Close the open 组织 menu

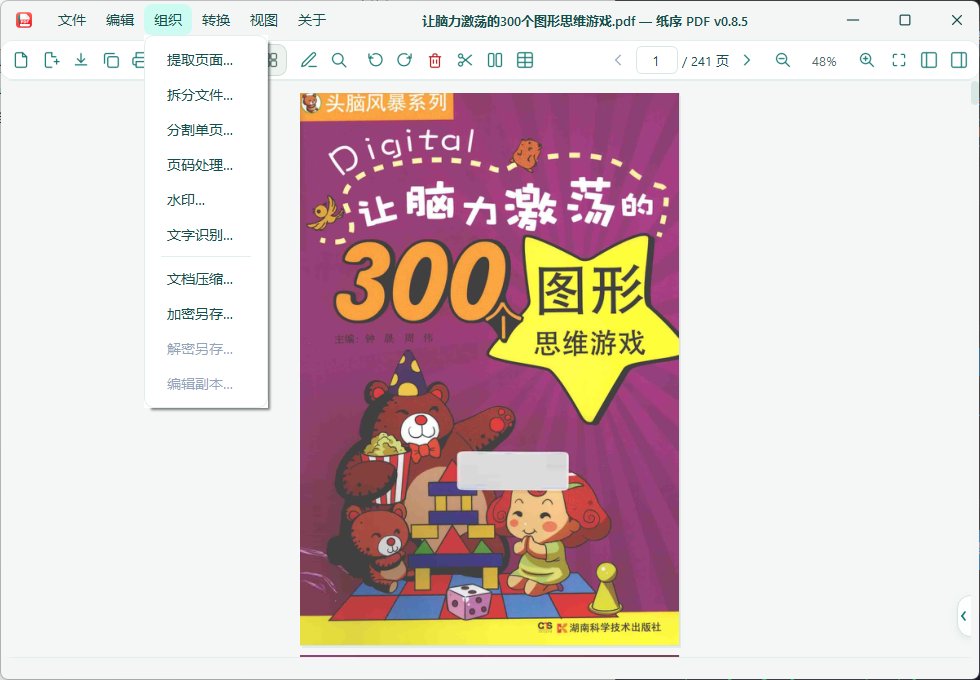pyautogui.click(x=168, y=21)
